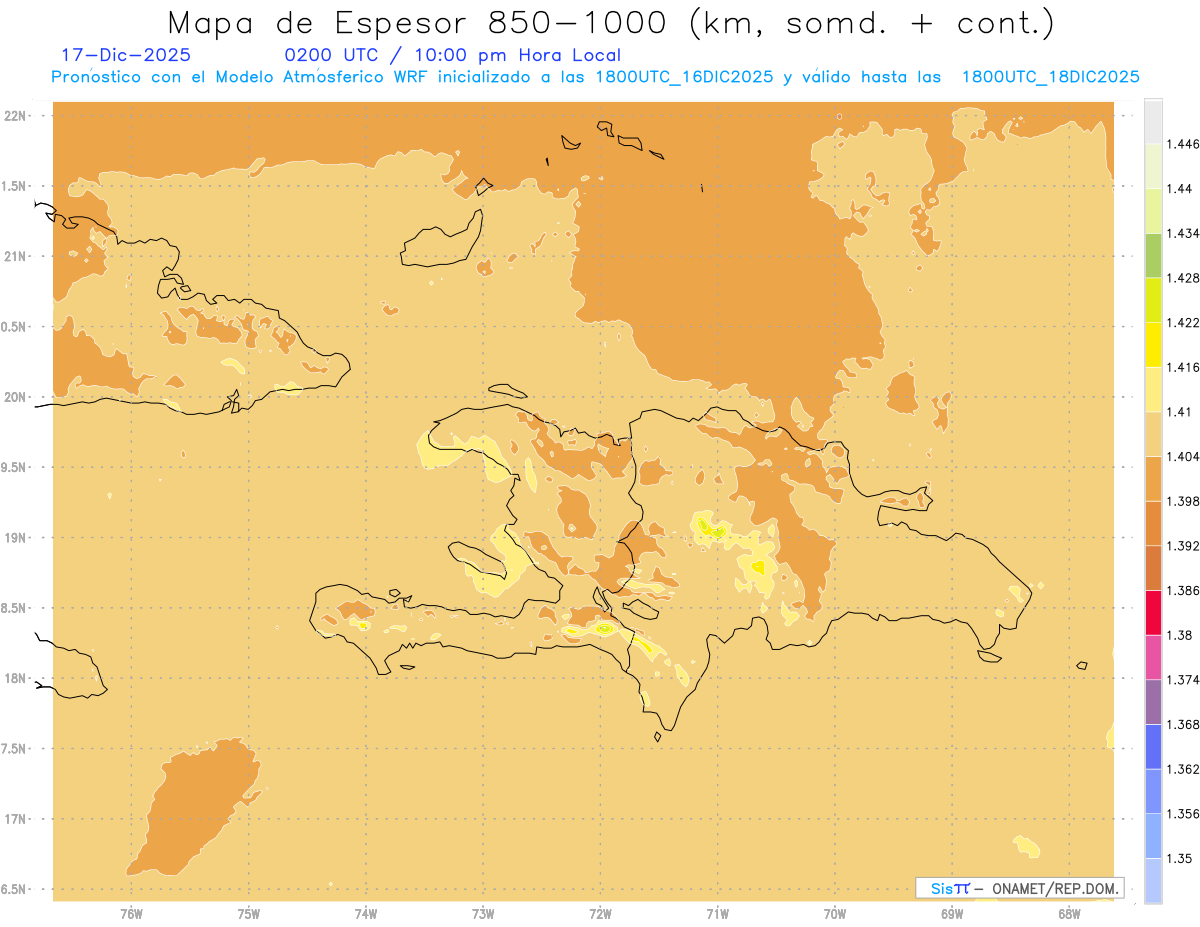Pick the yellow-green swatch between 1.422 and 1.428
The image size is (1200, 927).
[x=1153, y=300]
